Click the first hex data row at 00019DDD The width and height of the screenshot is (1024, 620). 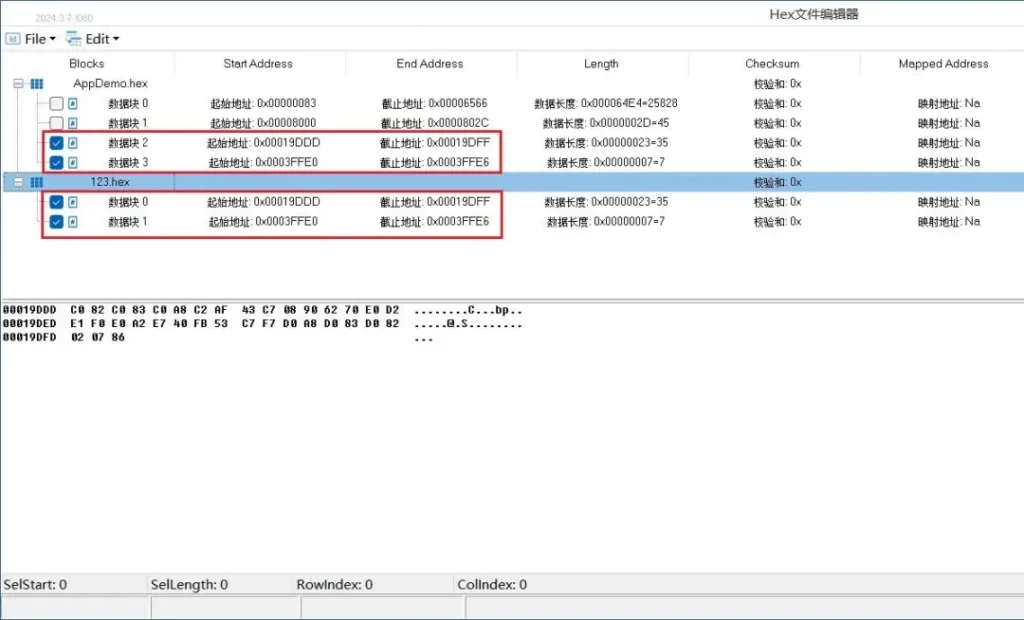click(200, 310)
